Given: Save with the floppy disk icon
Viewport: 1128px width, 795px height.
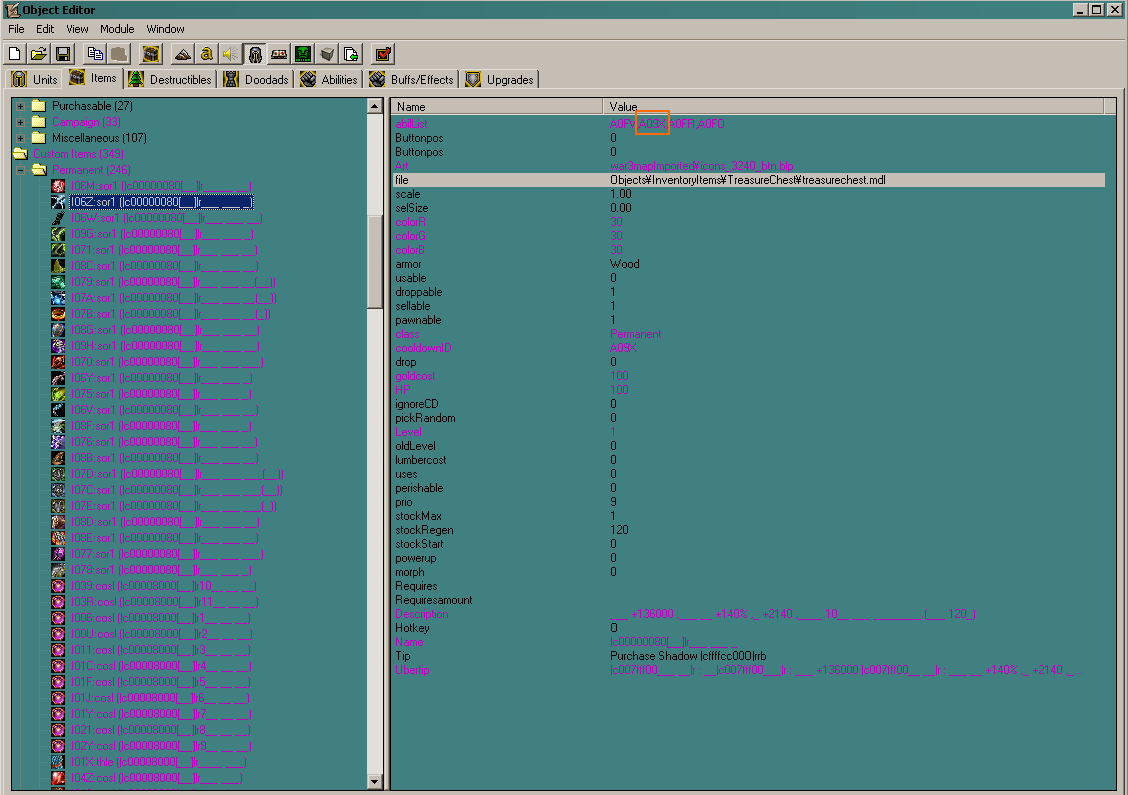Looking at the screenshot, I should (x=63, y=54).
